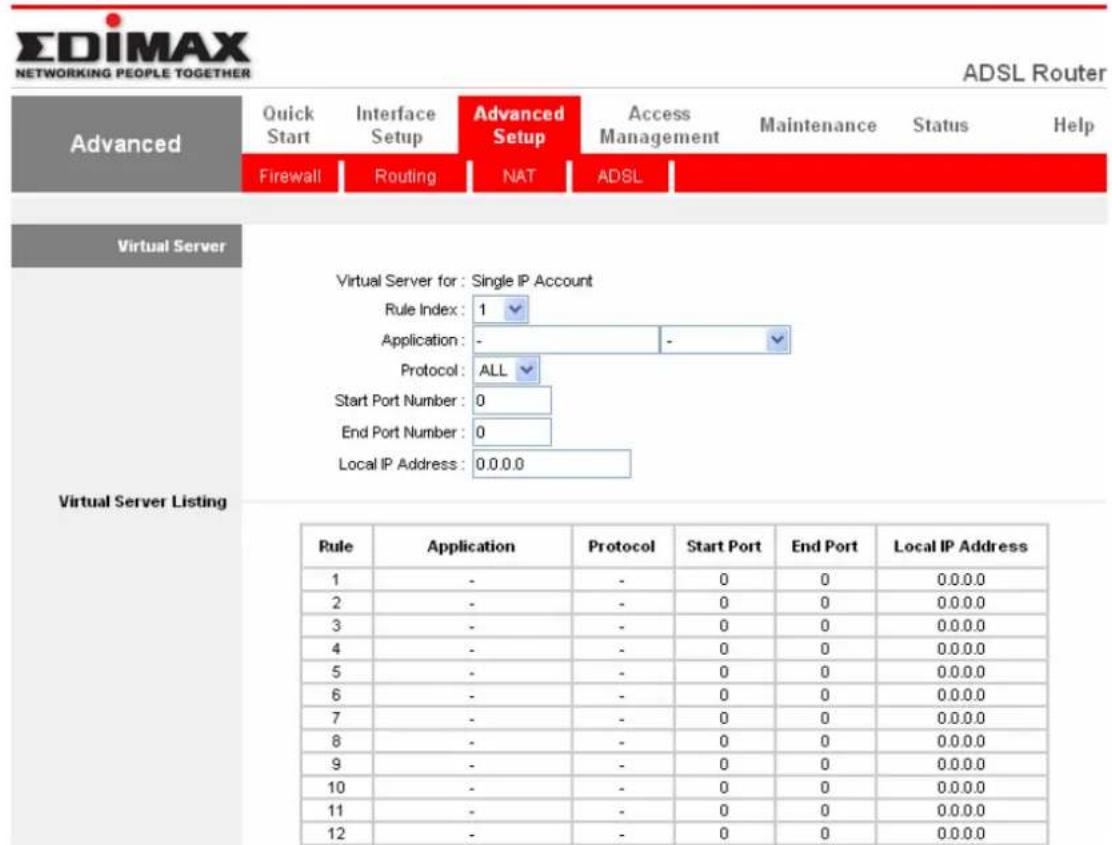Click the End Port column header
The height and width of the screenshot is (845, 1112).
[825, 546]
